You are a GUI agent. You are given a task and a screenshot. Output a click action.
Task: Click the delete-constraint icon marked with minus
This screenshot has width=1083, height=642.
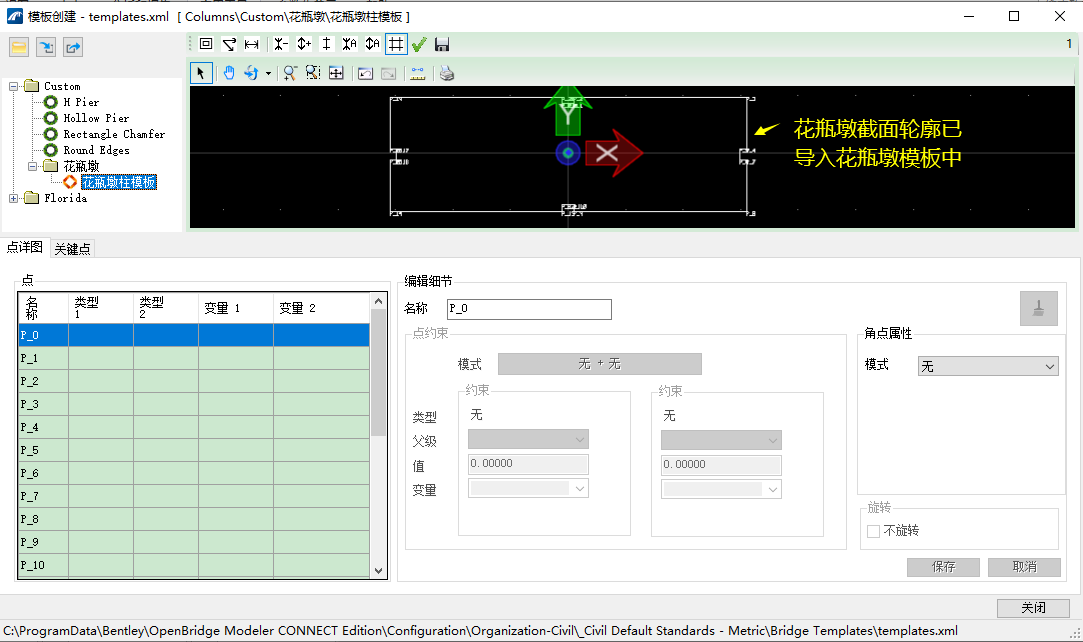[x=280, y=44]
